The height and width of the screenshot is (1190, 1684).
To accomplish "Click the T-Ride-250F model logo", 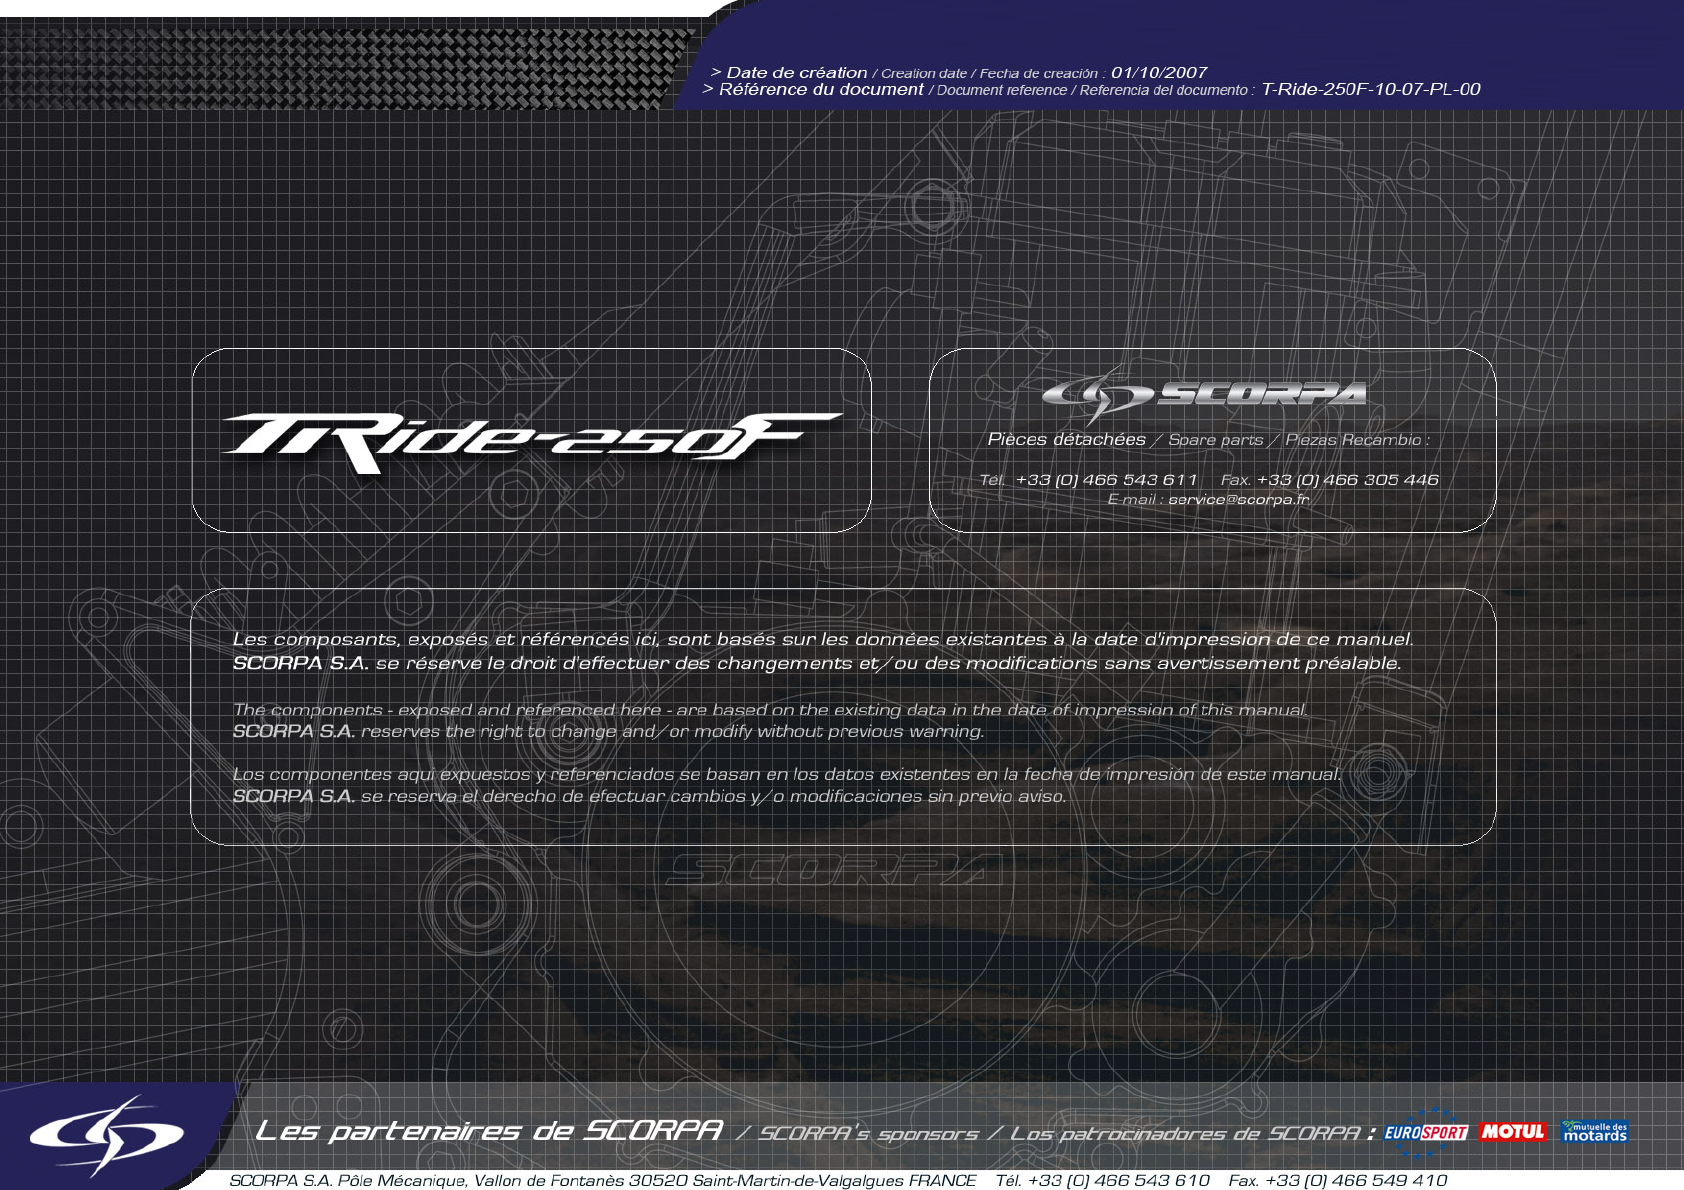I will pos(531,442).
